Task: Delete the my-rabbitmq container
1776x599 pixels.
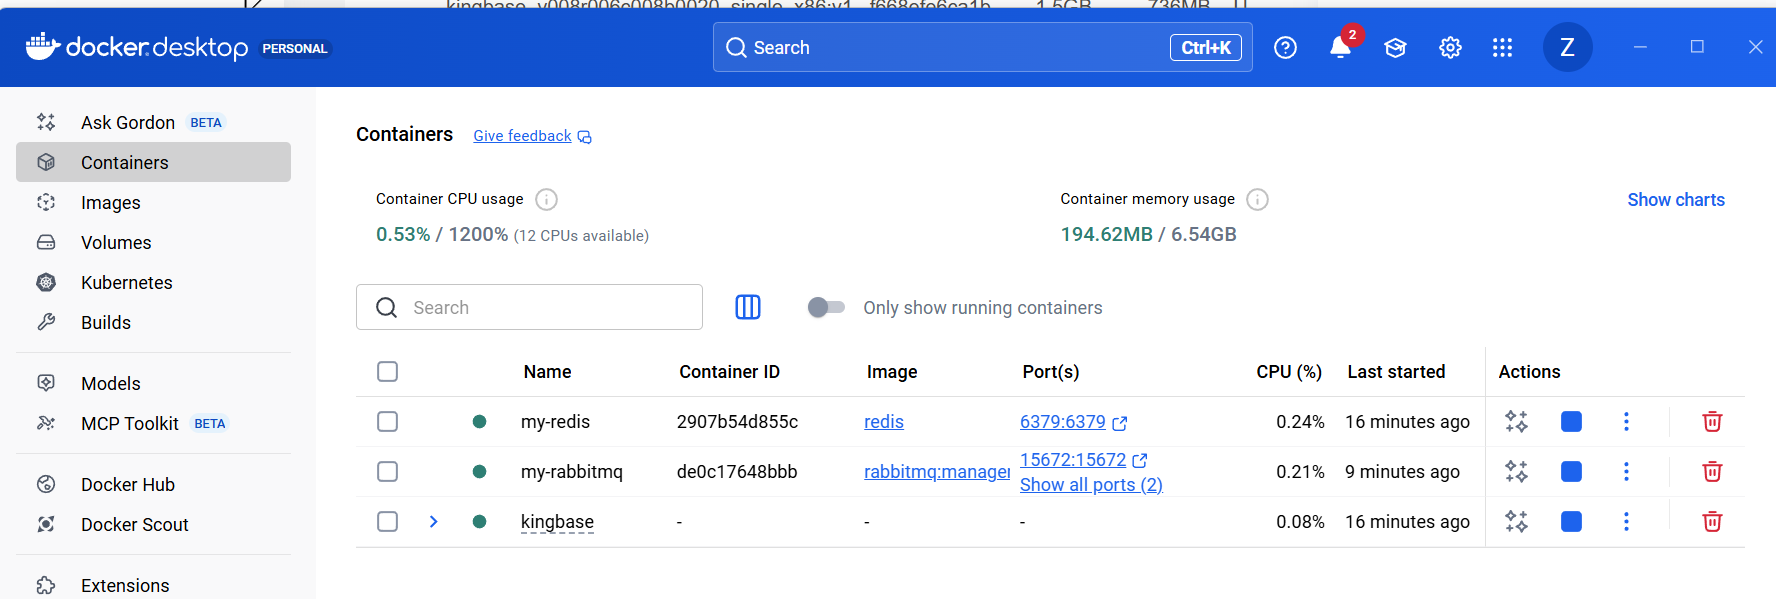Action: click(1712, 471)
